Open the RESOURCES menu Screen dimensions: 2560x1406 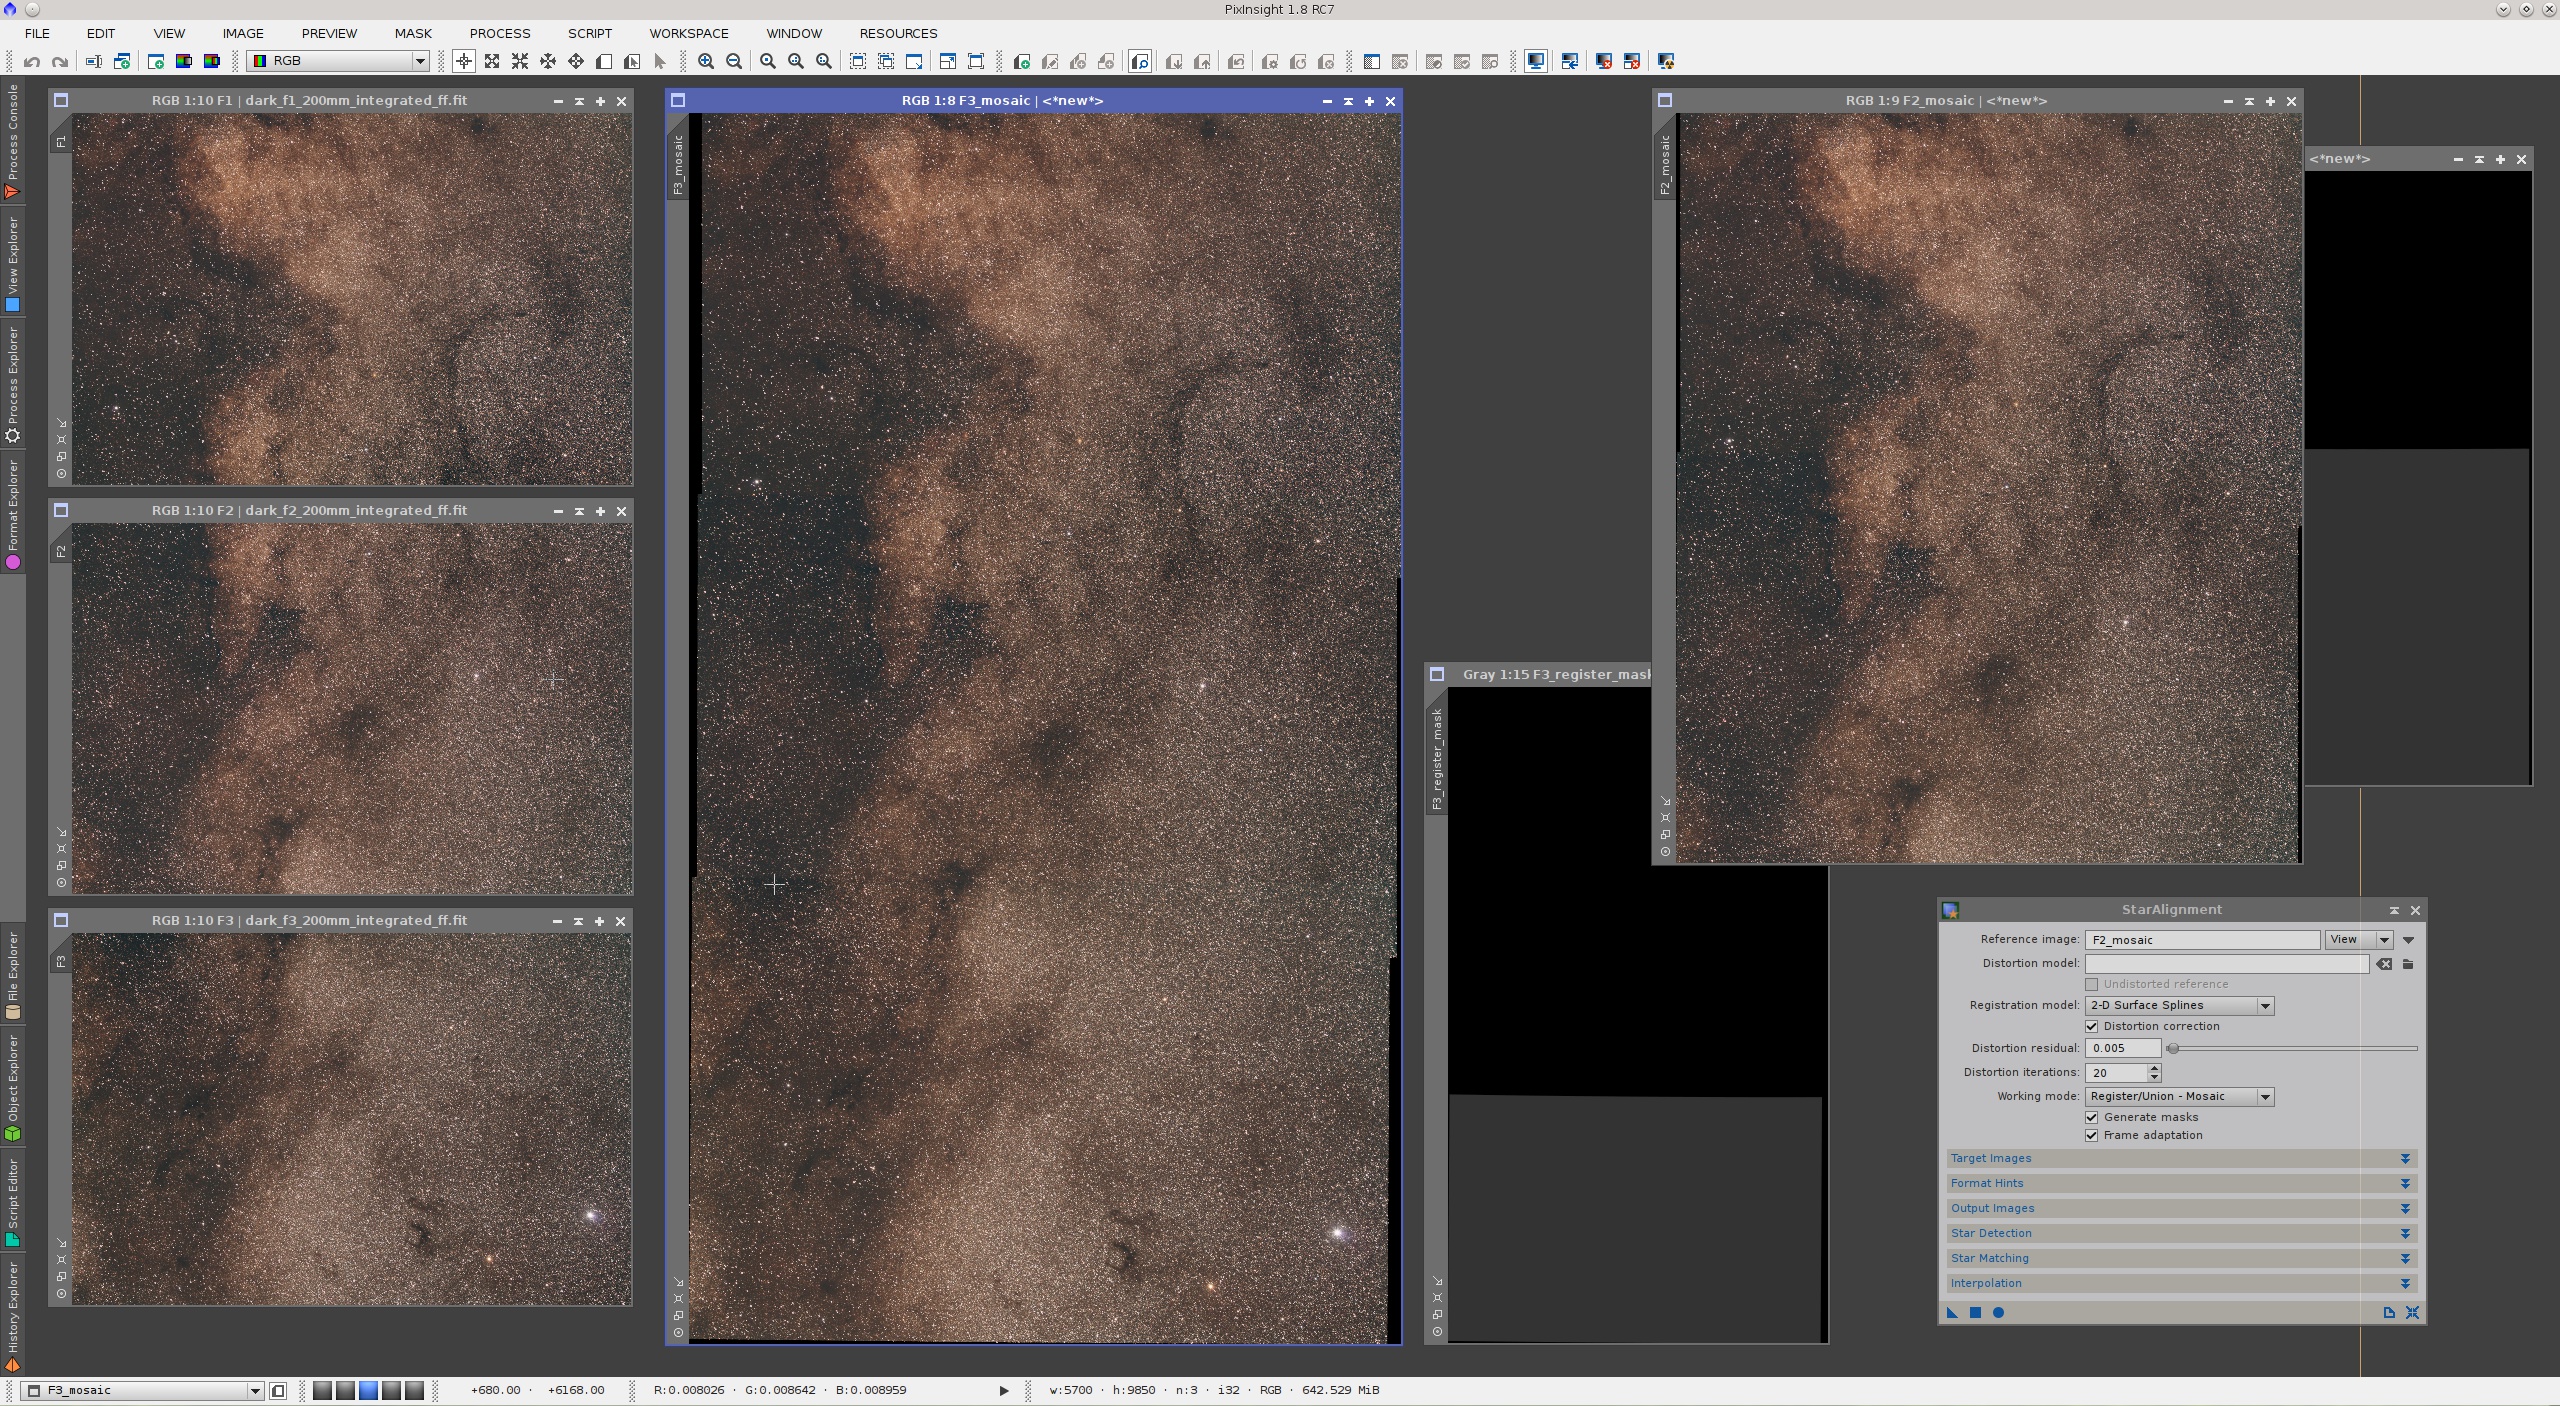tap(898, 33)
